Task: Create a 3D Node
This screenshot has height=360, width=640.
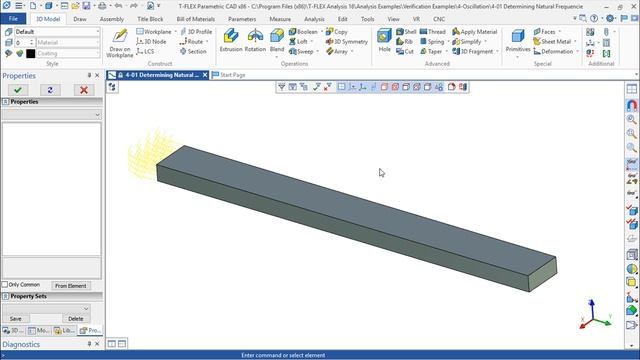Action: (151, 42)
